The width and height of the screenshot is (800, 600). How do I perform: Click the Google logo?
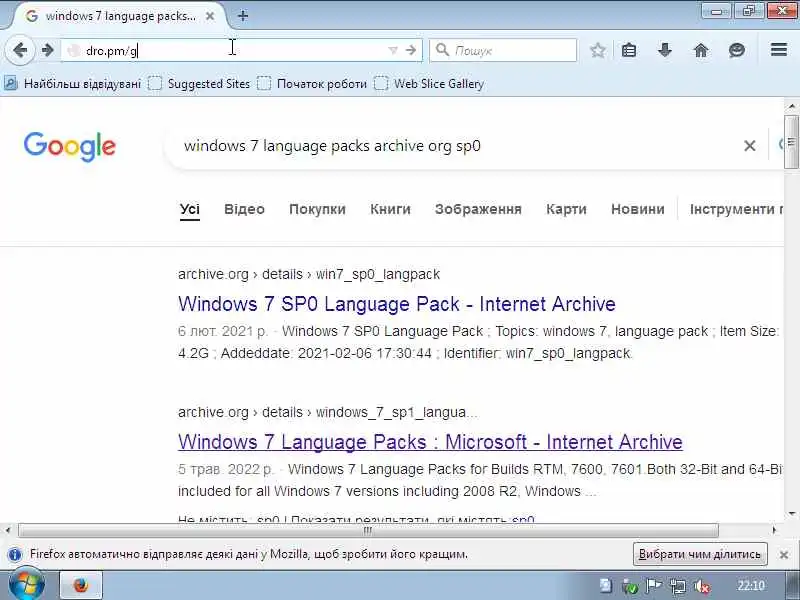[x=70, y=147]
